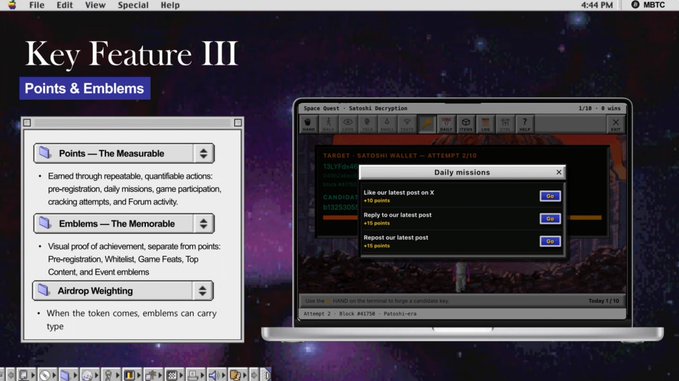Click folder icon beside Emblems — The Memorable

tap(45, 223)
